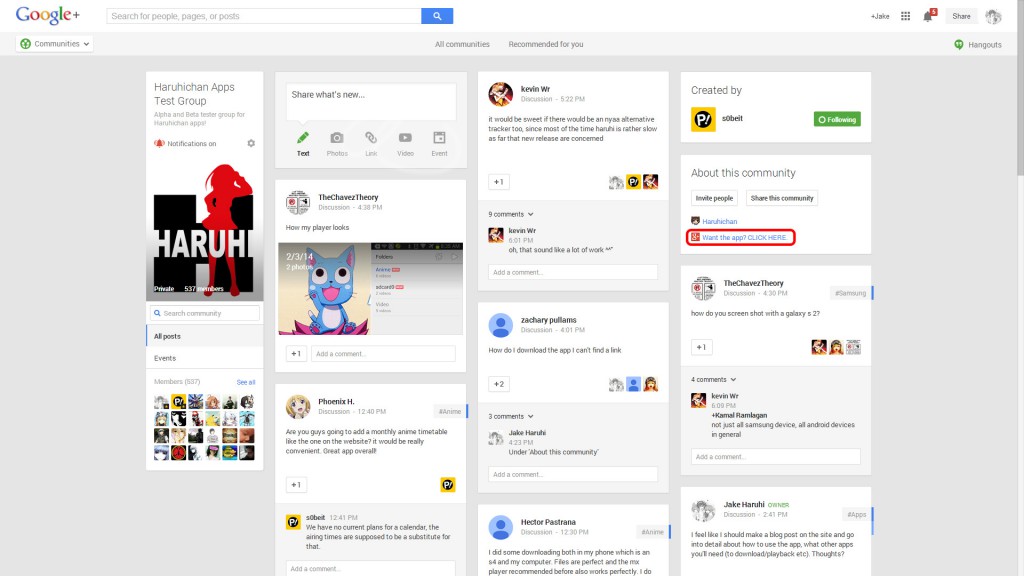This screenshot has height=576, width=1024.
Task: Open the notifications bell icon
Action: [928, 16]
